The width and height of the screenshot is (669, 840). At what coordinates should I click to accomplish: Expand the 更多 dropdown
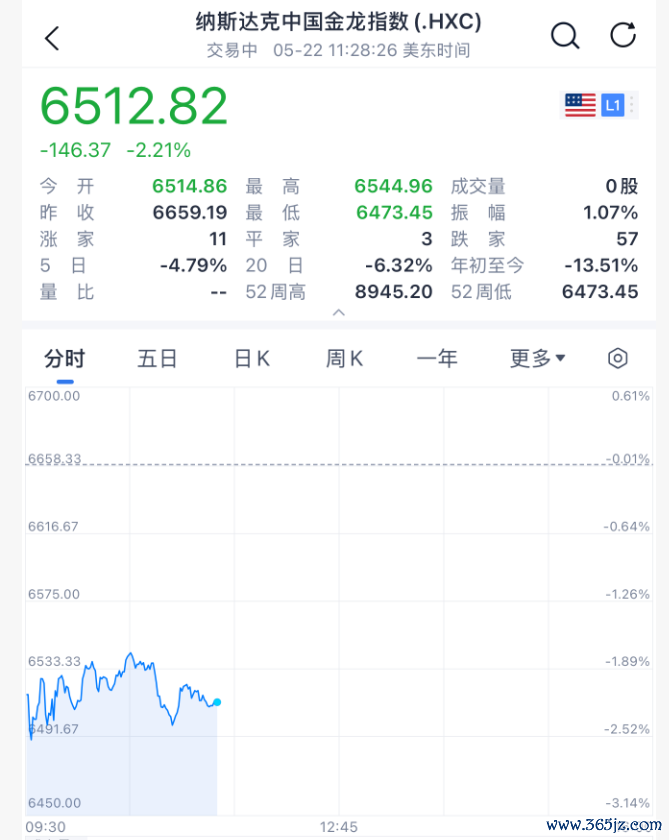(538, 358)
